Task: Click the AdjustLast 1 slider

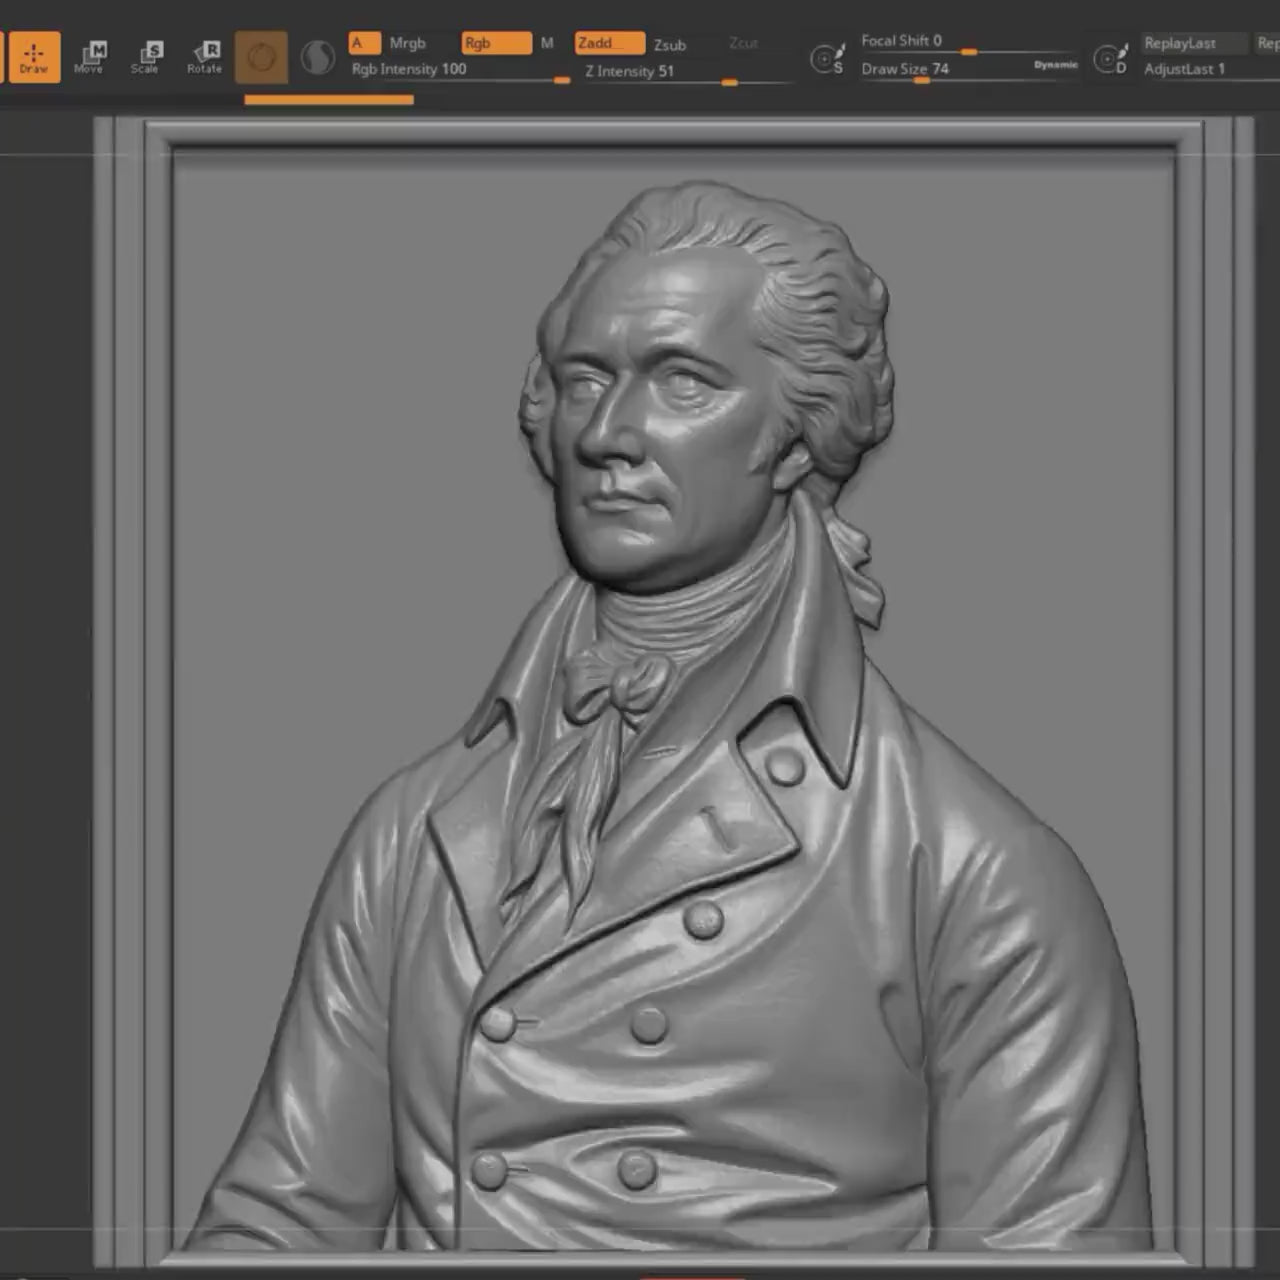Action: pyautogui.click(x=1194, y=69)
